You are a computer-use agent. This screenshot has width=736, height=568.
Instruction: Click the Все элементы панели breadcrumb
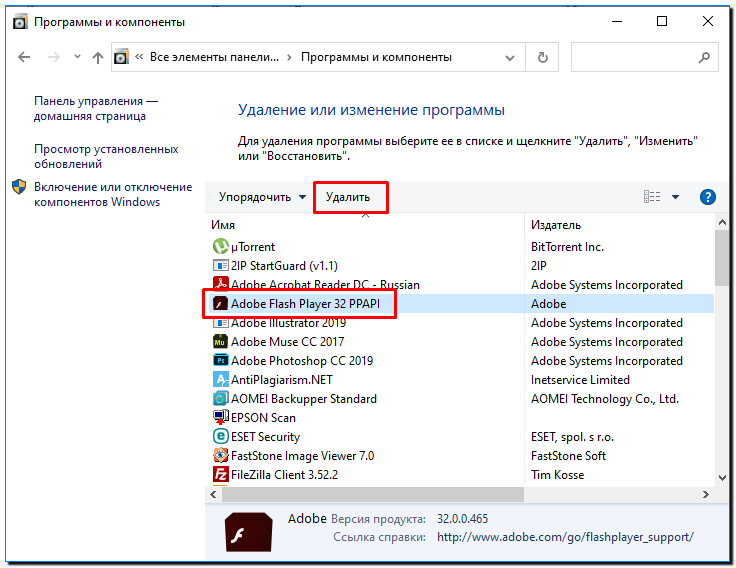[214, 57]
